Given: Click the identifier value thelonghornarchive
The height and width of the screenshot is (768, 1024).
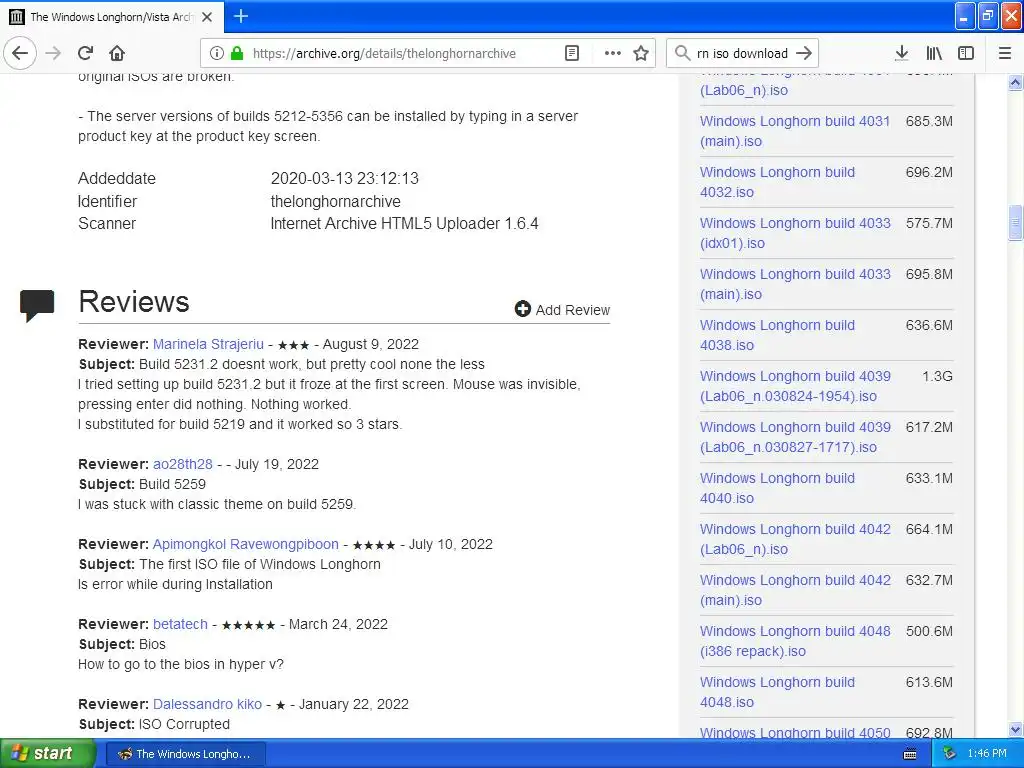Looking at the screenshot, I should [x=336, y=201].
